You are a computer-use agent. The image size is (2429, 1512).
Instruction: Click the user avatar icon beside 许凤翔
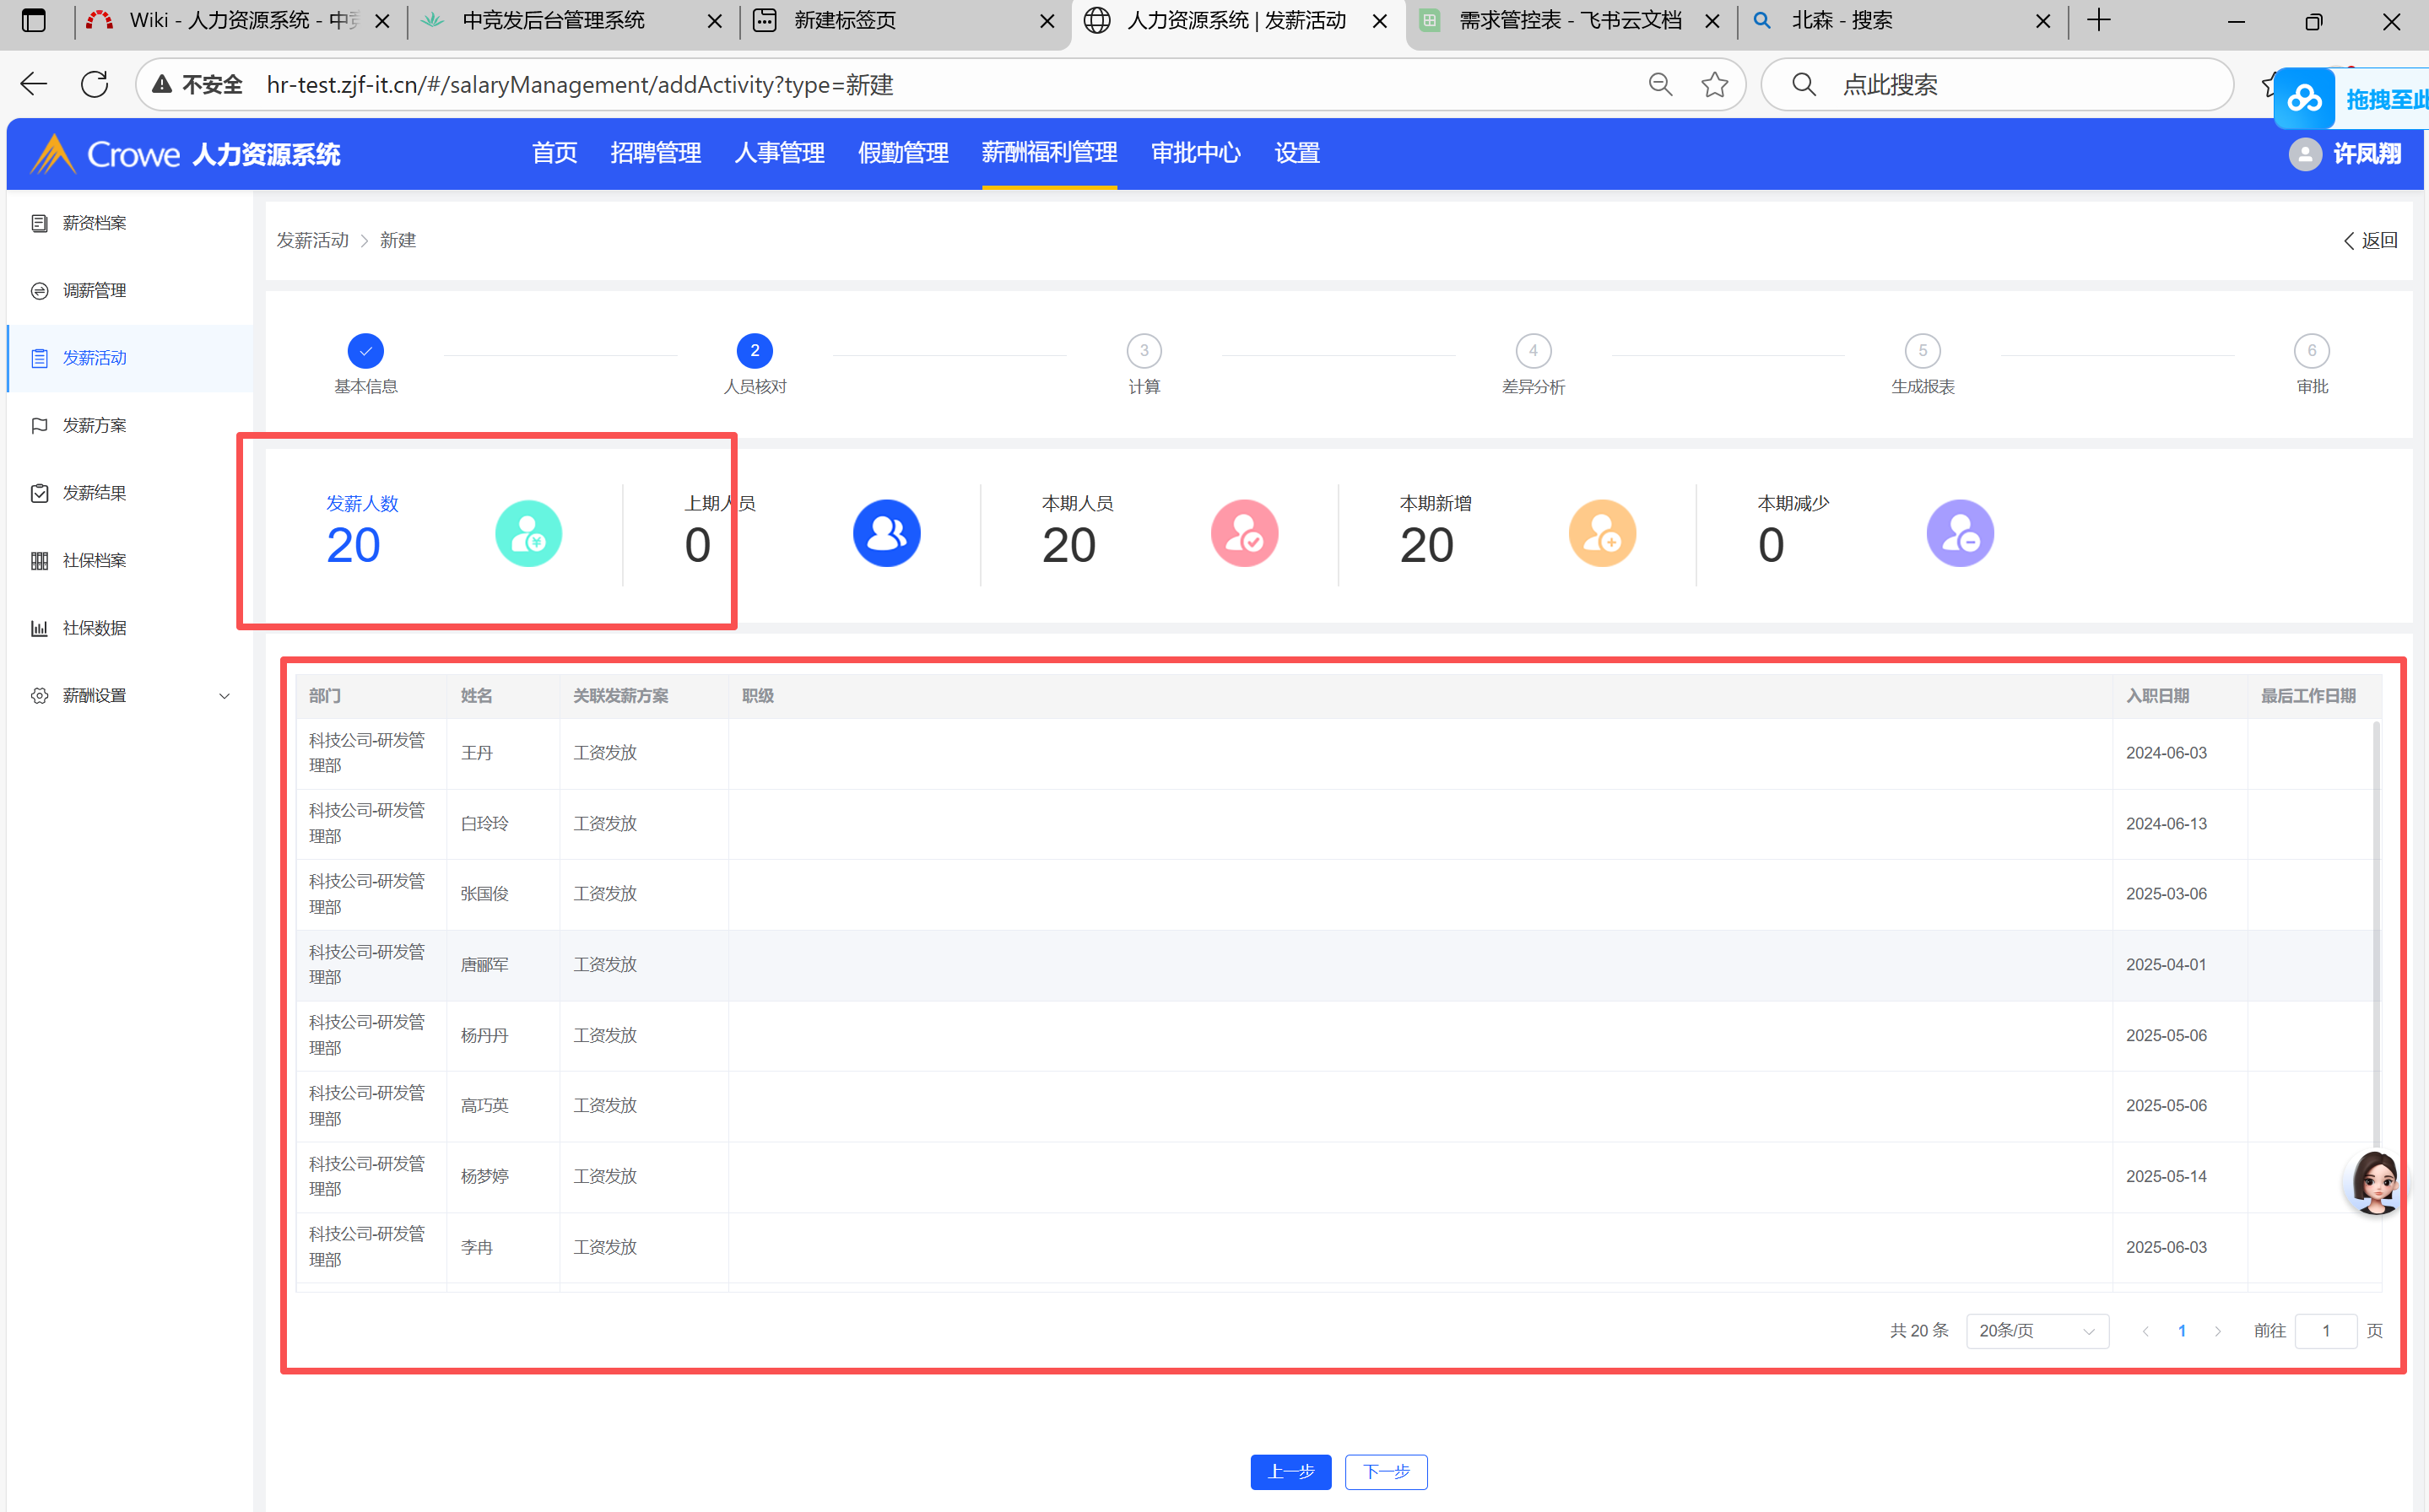coord(2305,154)
